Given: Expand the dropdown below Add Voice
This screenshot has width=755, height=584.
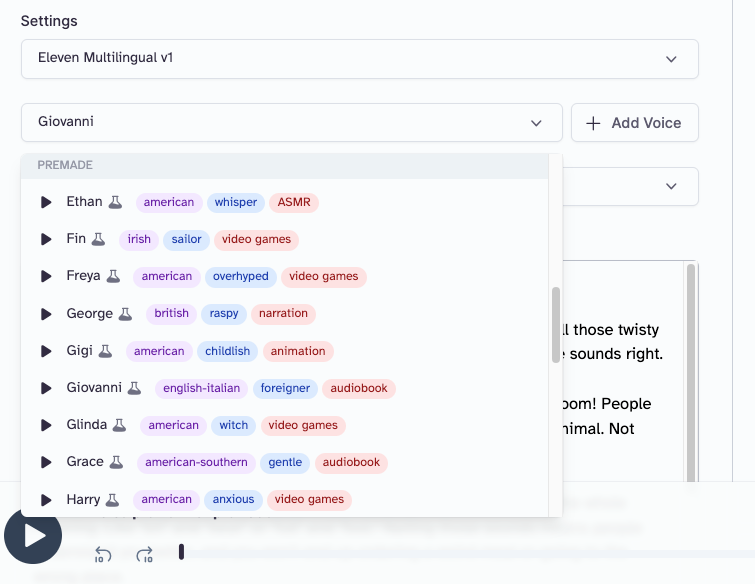Looking at the screenshot, I should (x=671, y=186).
